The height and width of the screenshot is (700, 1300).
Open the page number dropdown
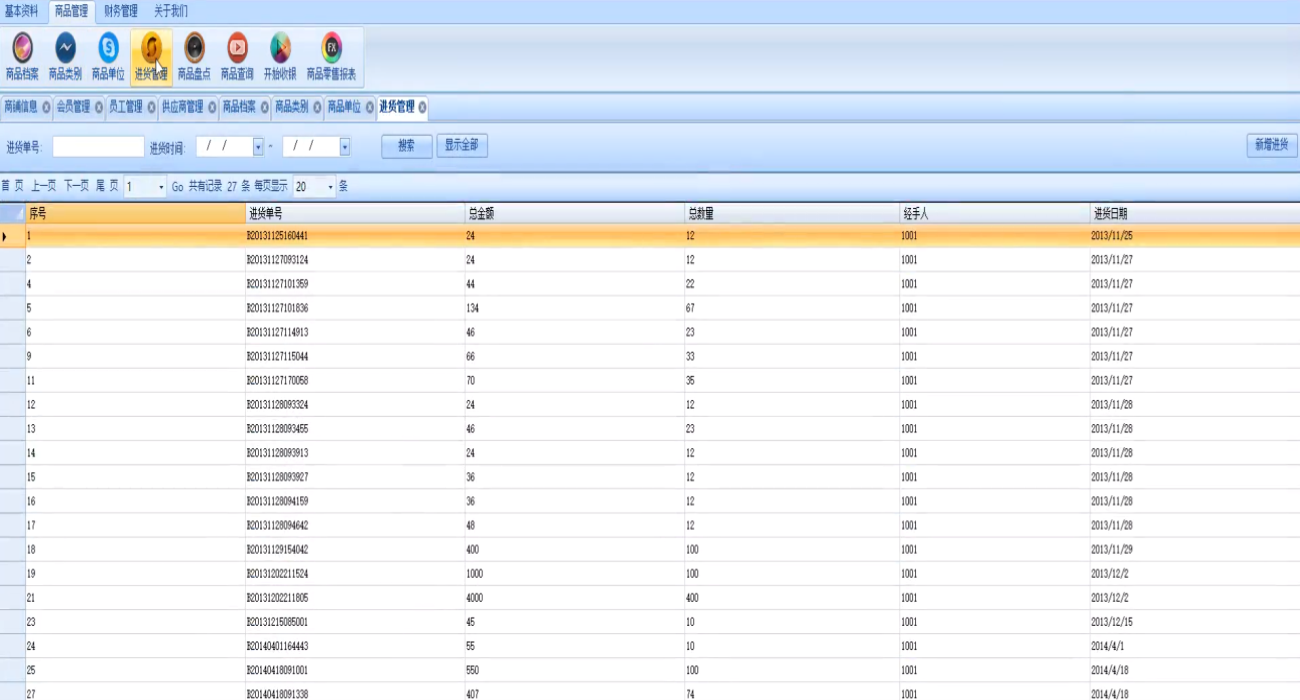pos(161,187)
